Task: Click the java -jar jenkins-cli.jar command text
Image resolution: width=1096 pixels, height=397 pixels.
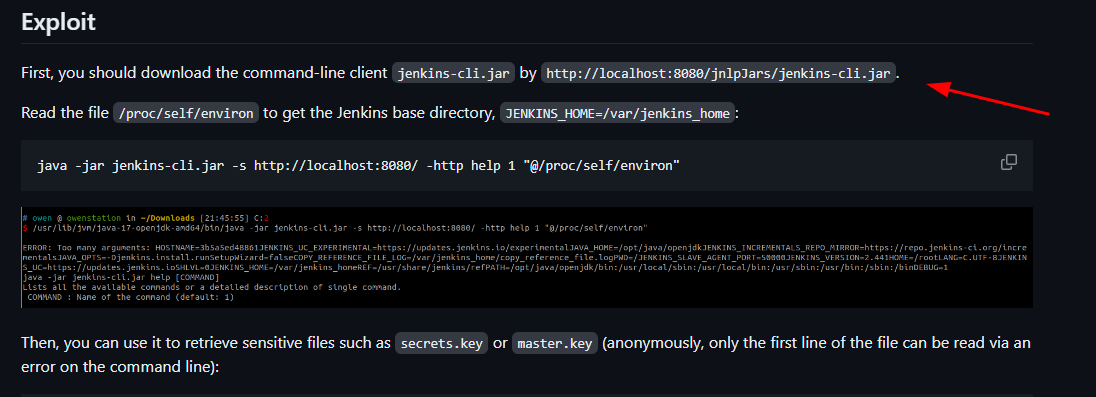Action: tap(359, 166)
